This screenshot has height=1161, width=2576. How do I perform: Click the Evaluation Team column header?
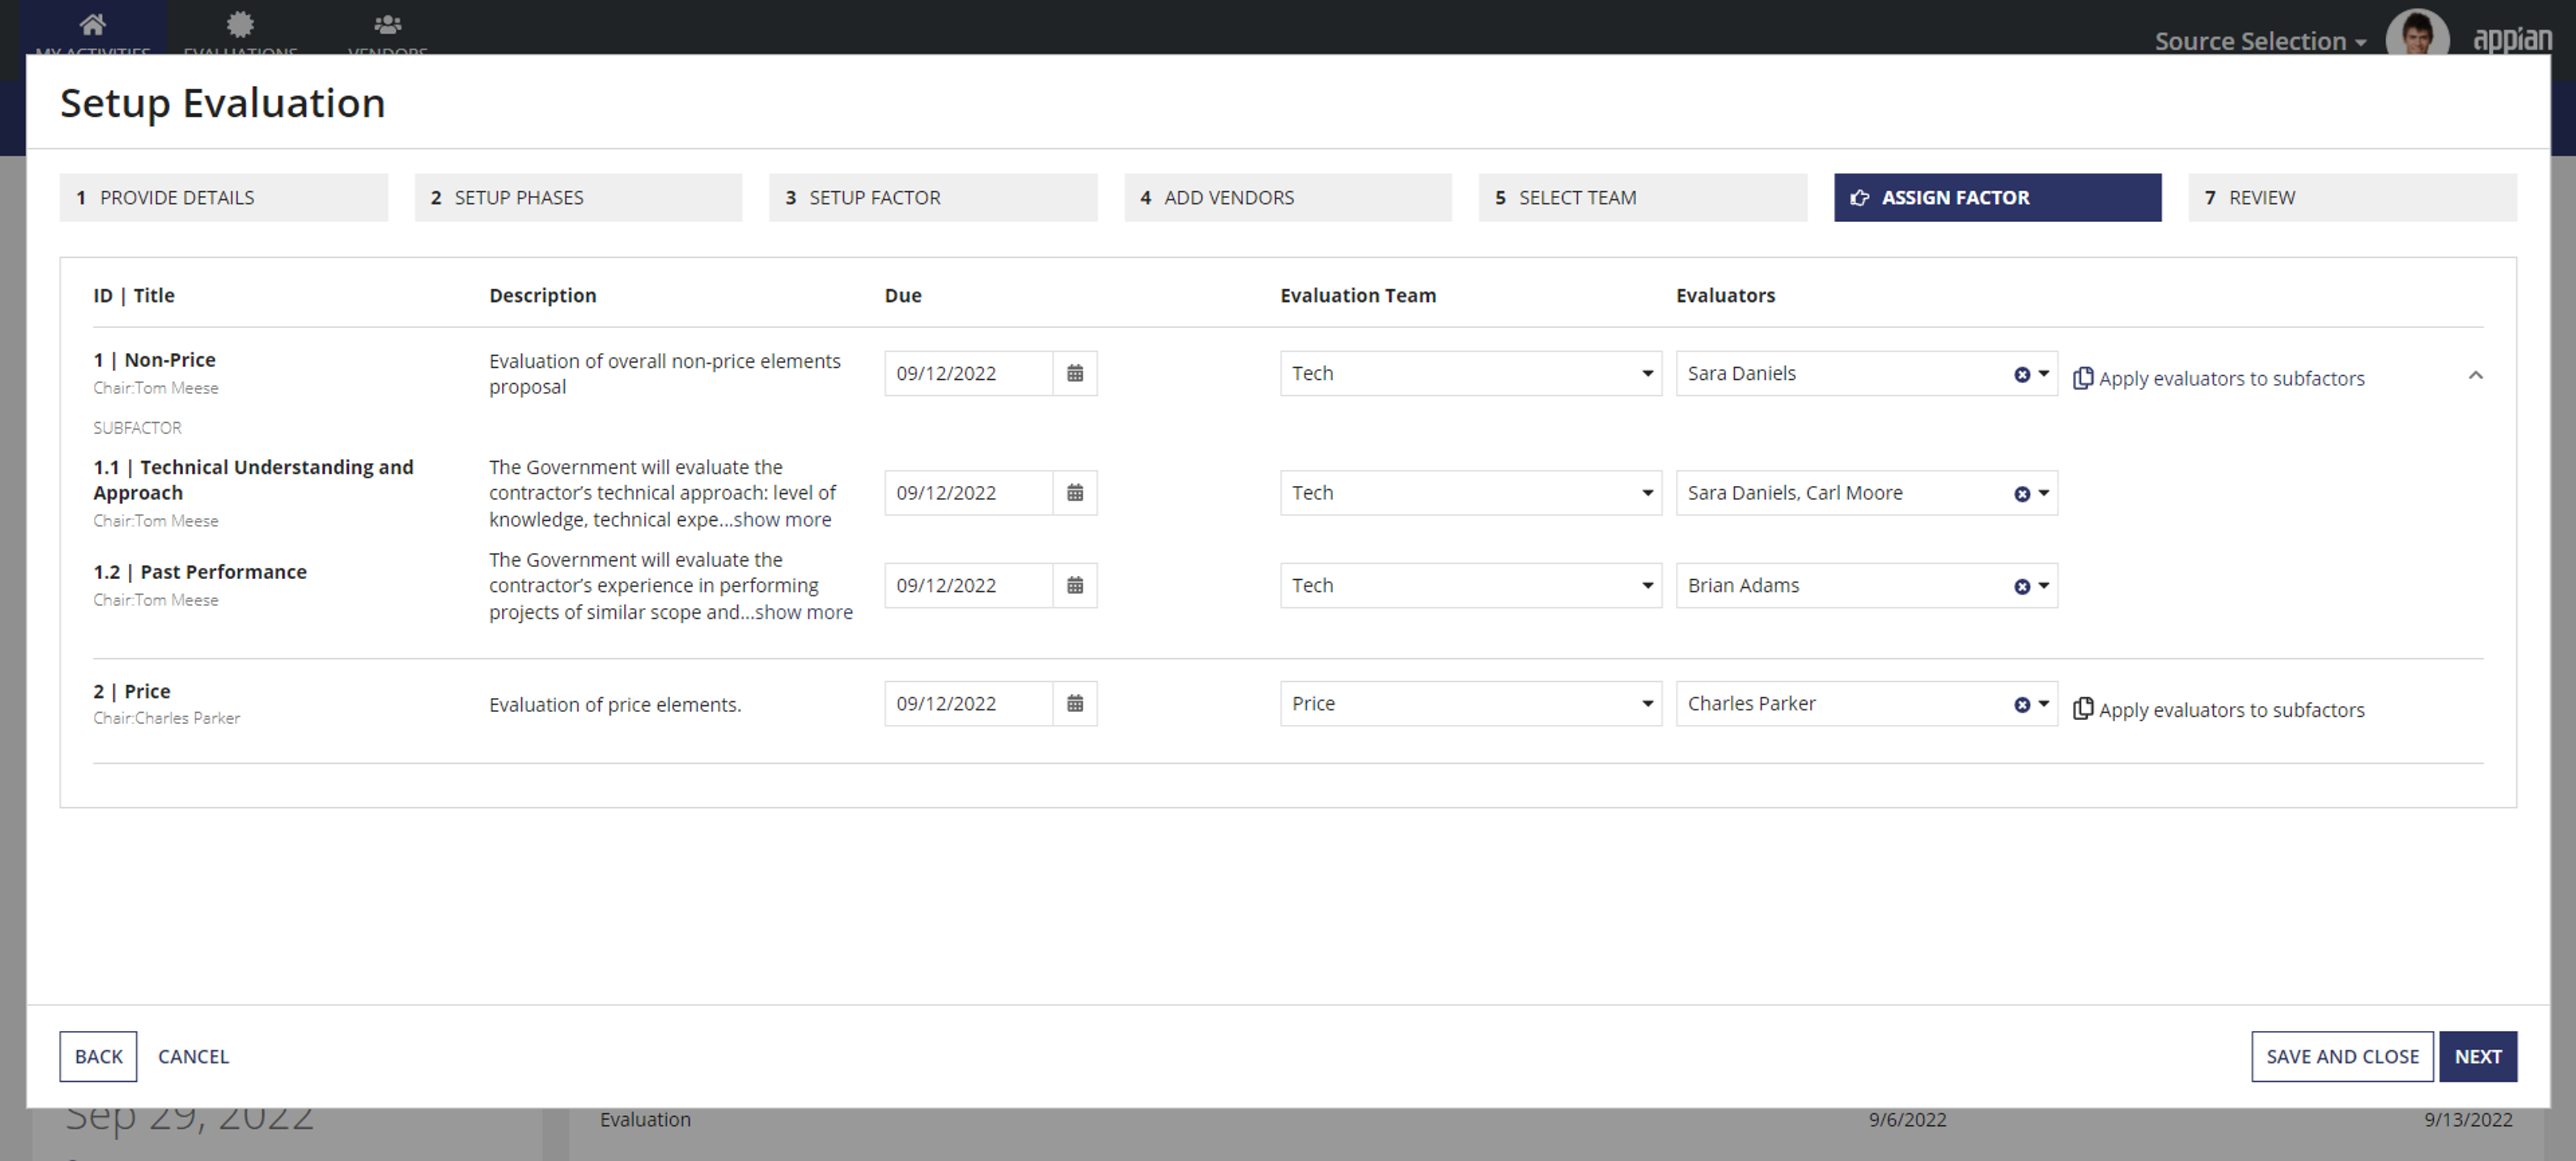pyautogui.click(x=1358, y=295)
